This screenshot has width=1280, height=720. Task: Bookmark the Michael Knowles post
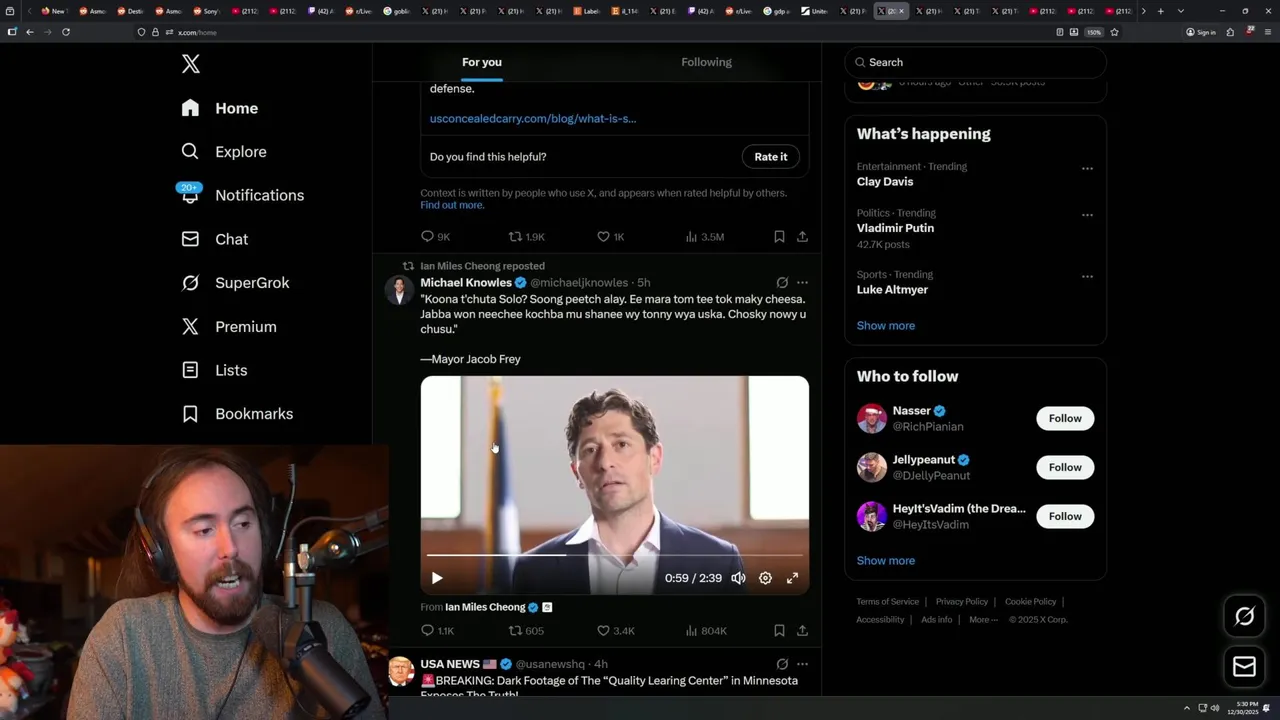click(x=779, y=631)
